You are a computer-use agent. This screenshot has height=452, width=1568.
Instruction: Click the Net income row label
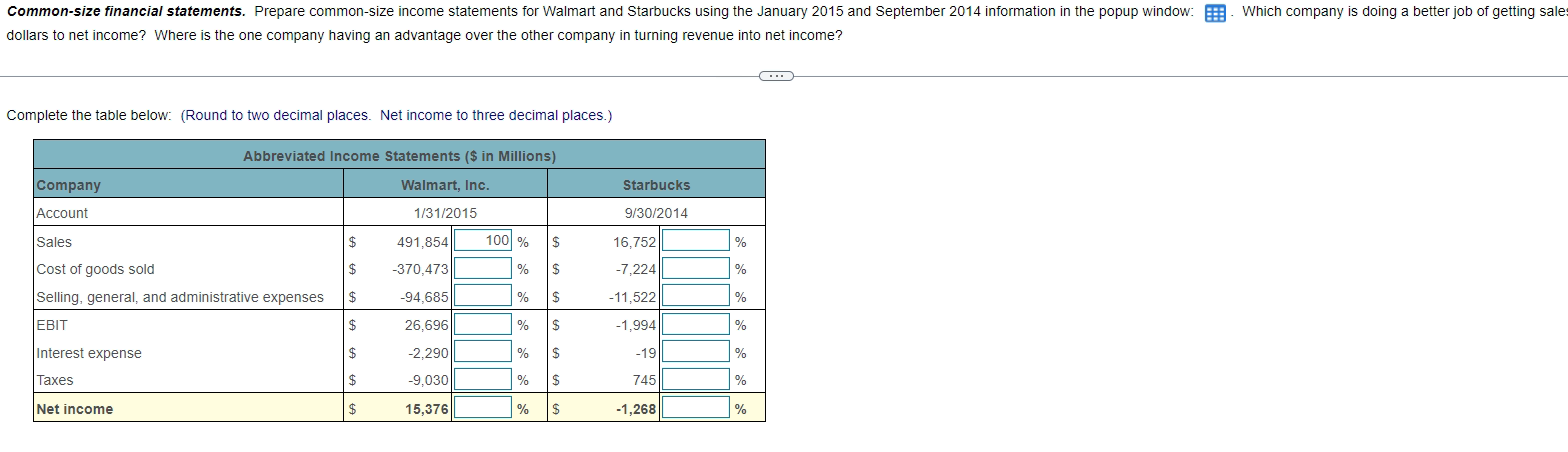75,409
